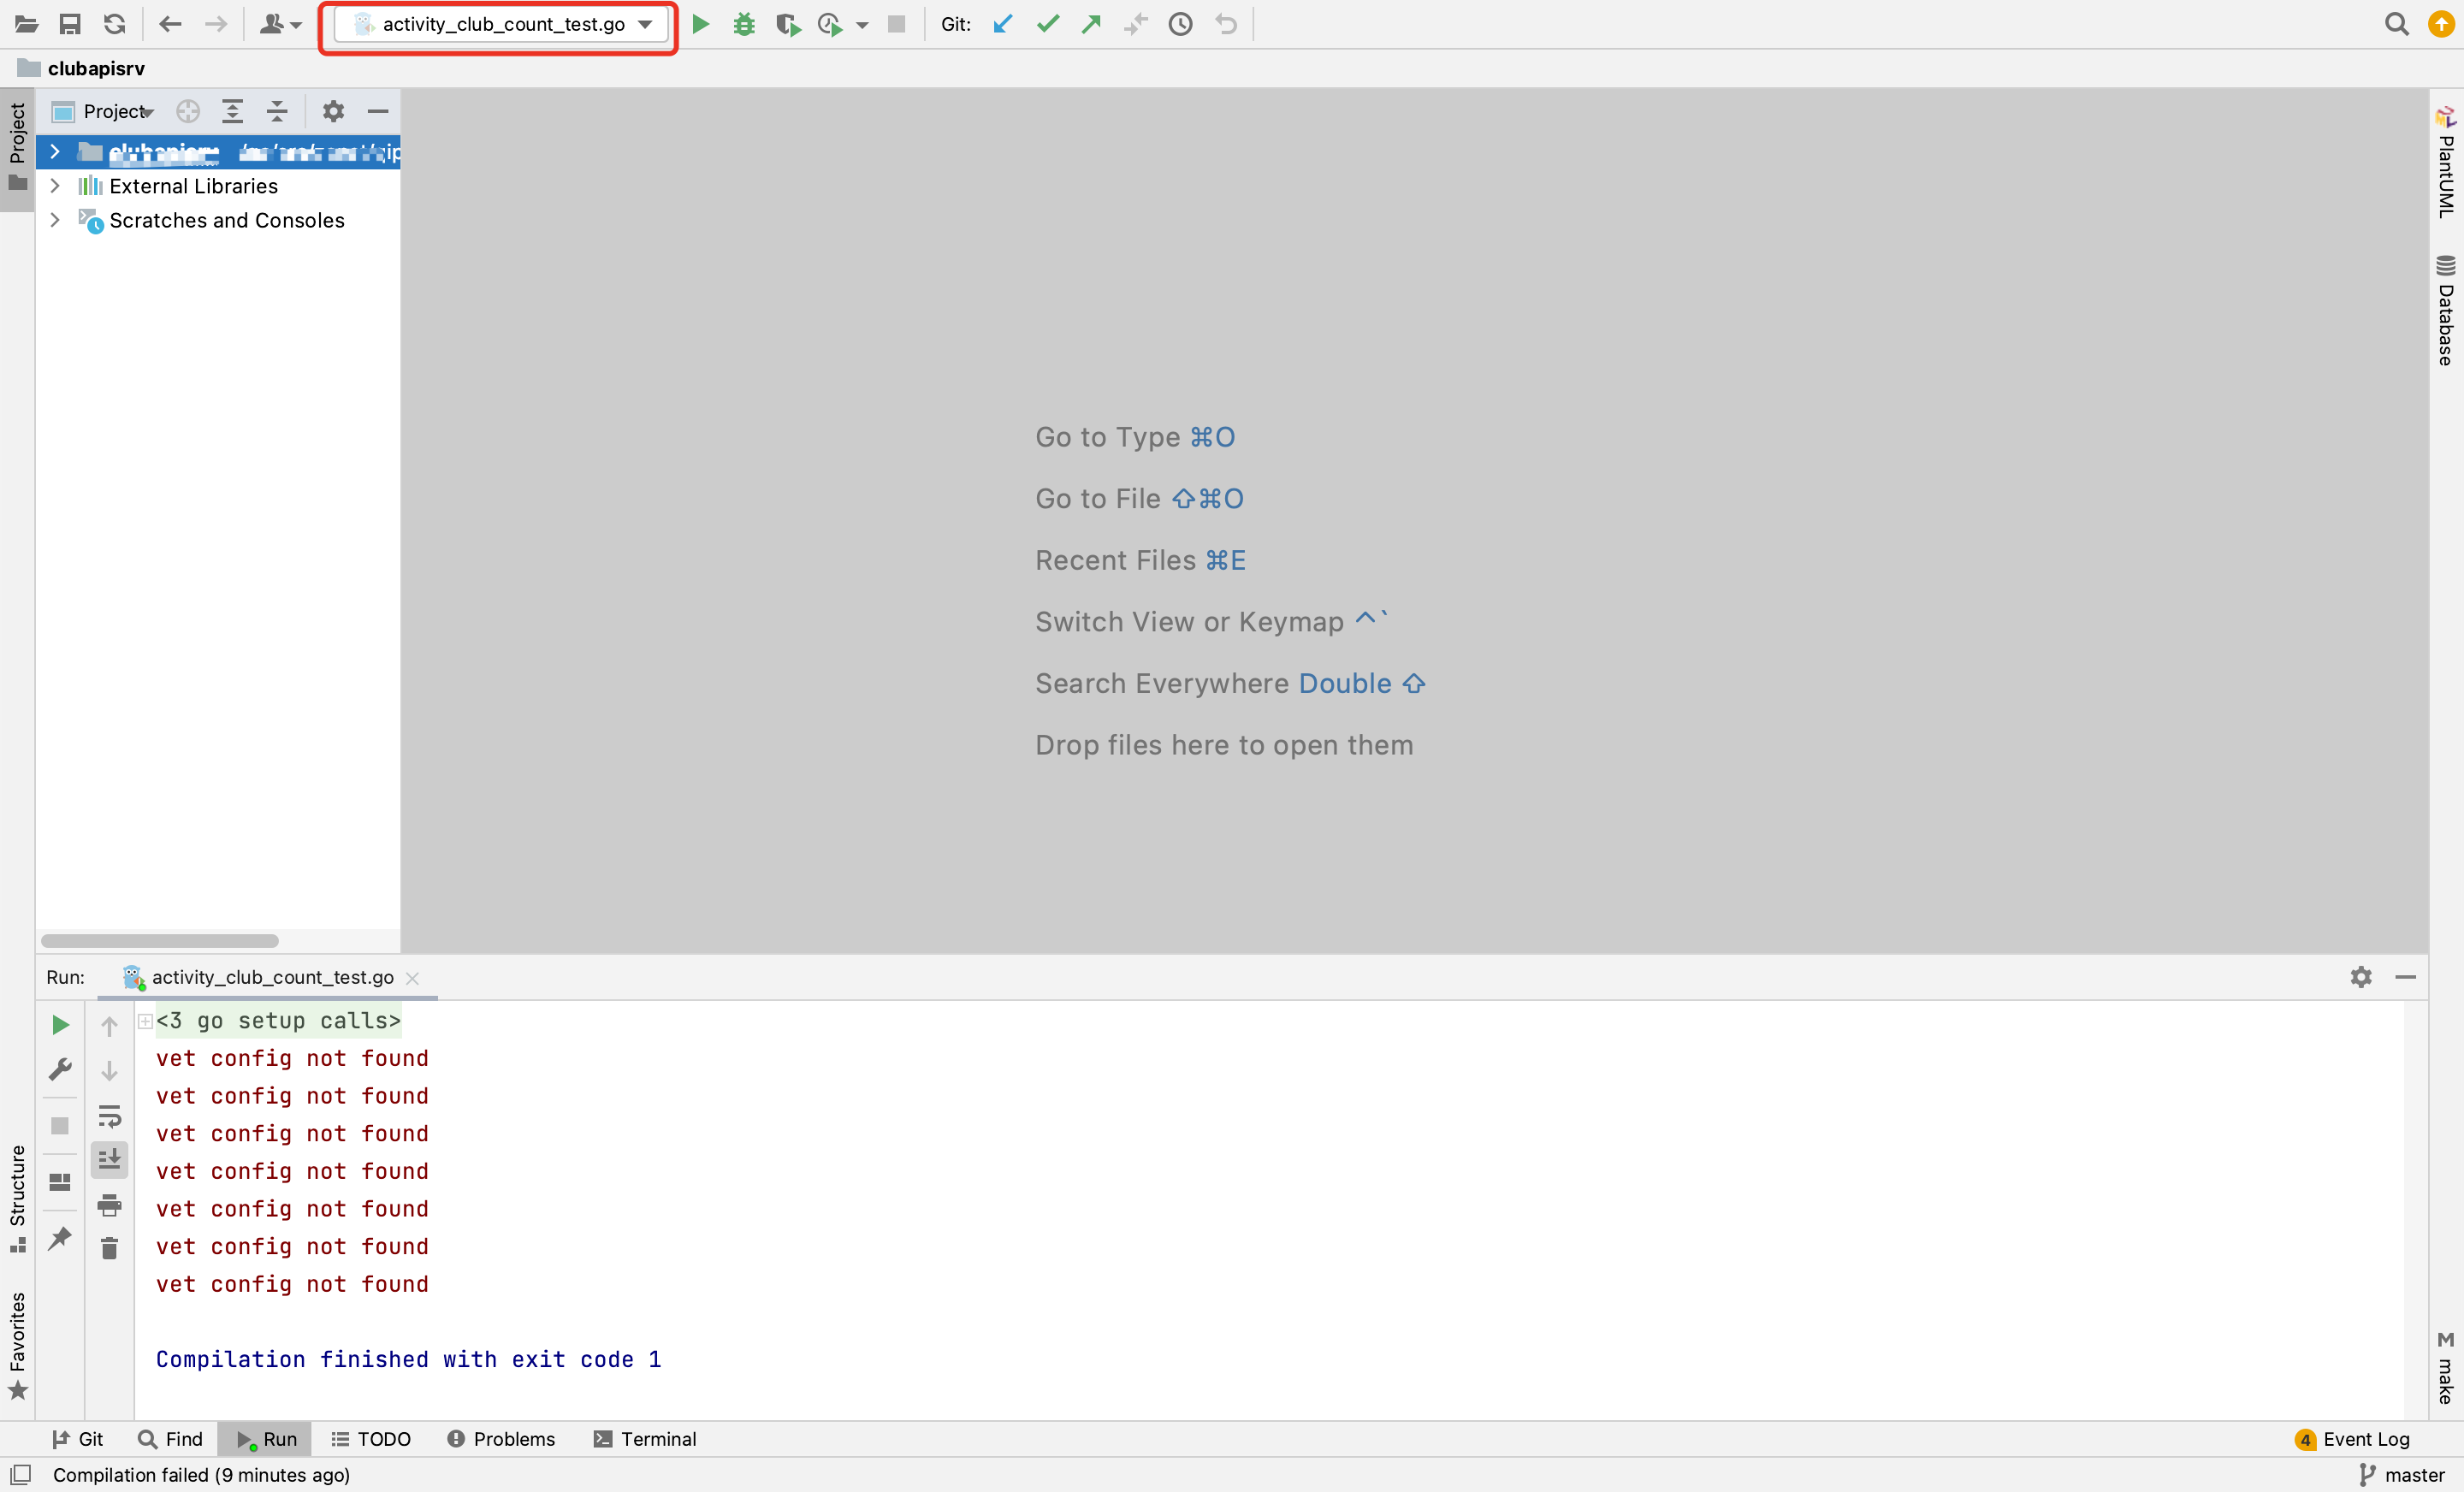This screenshot has height=1492, width=2464.
Task: Update project with Git blue arrow
Action: [1003, 24]
